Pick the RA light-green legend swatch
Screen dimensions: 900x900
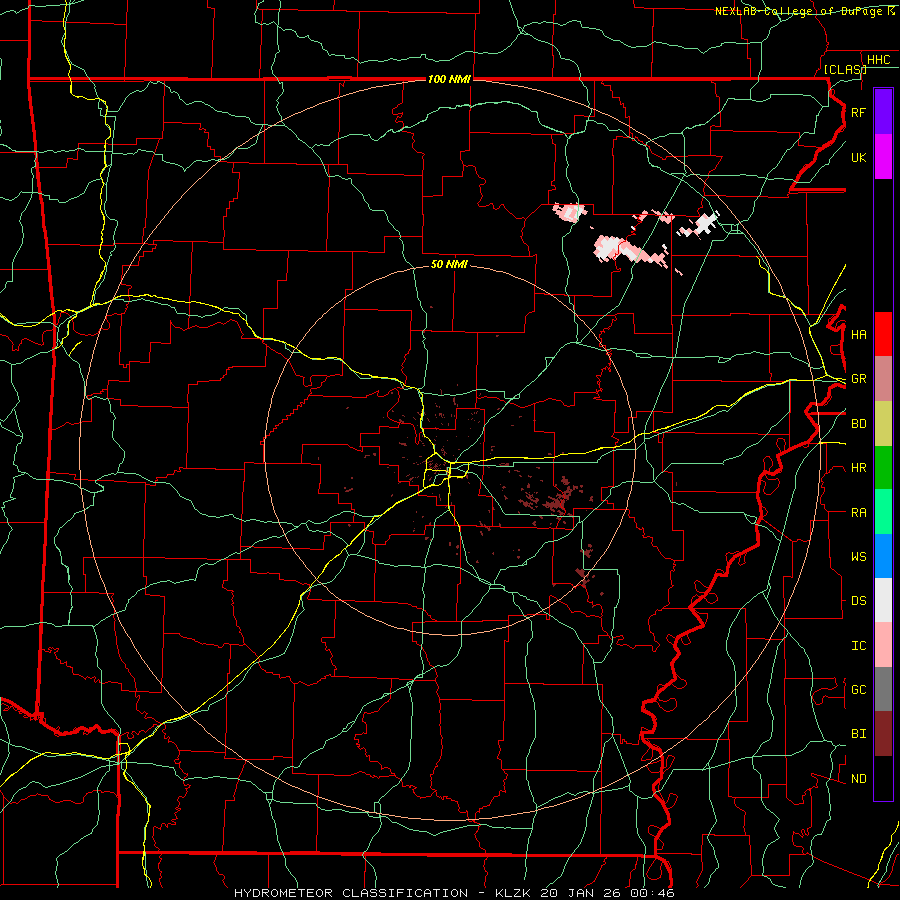[x=883, y=512]
